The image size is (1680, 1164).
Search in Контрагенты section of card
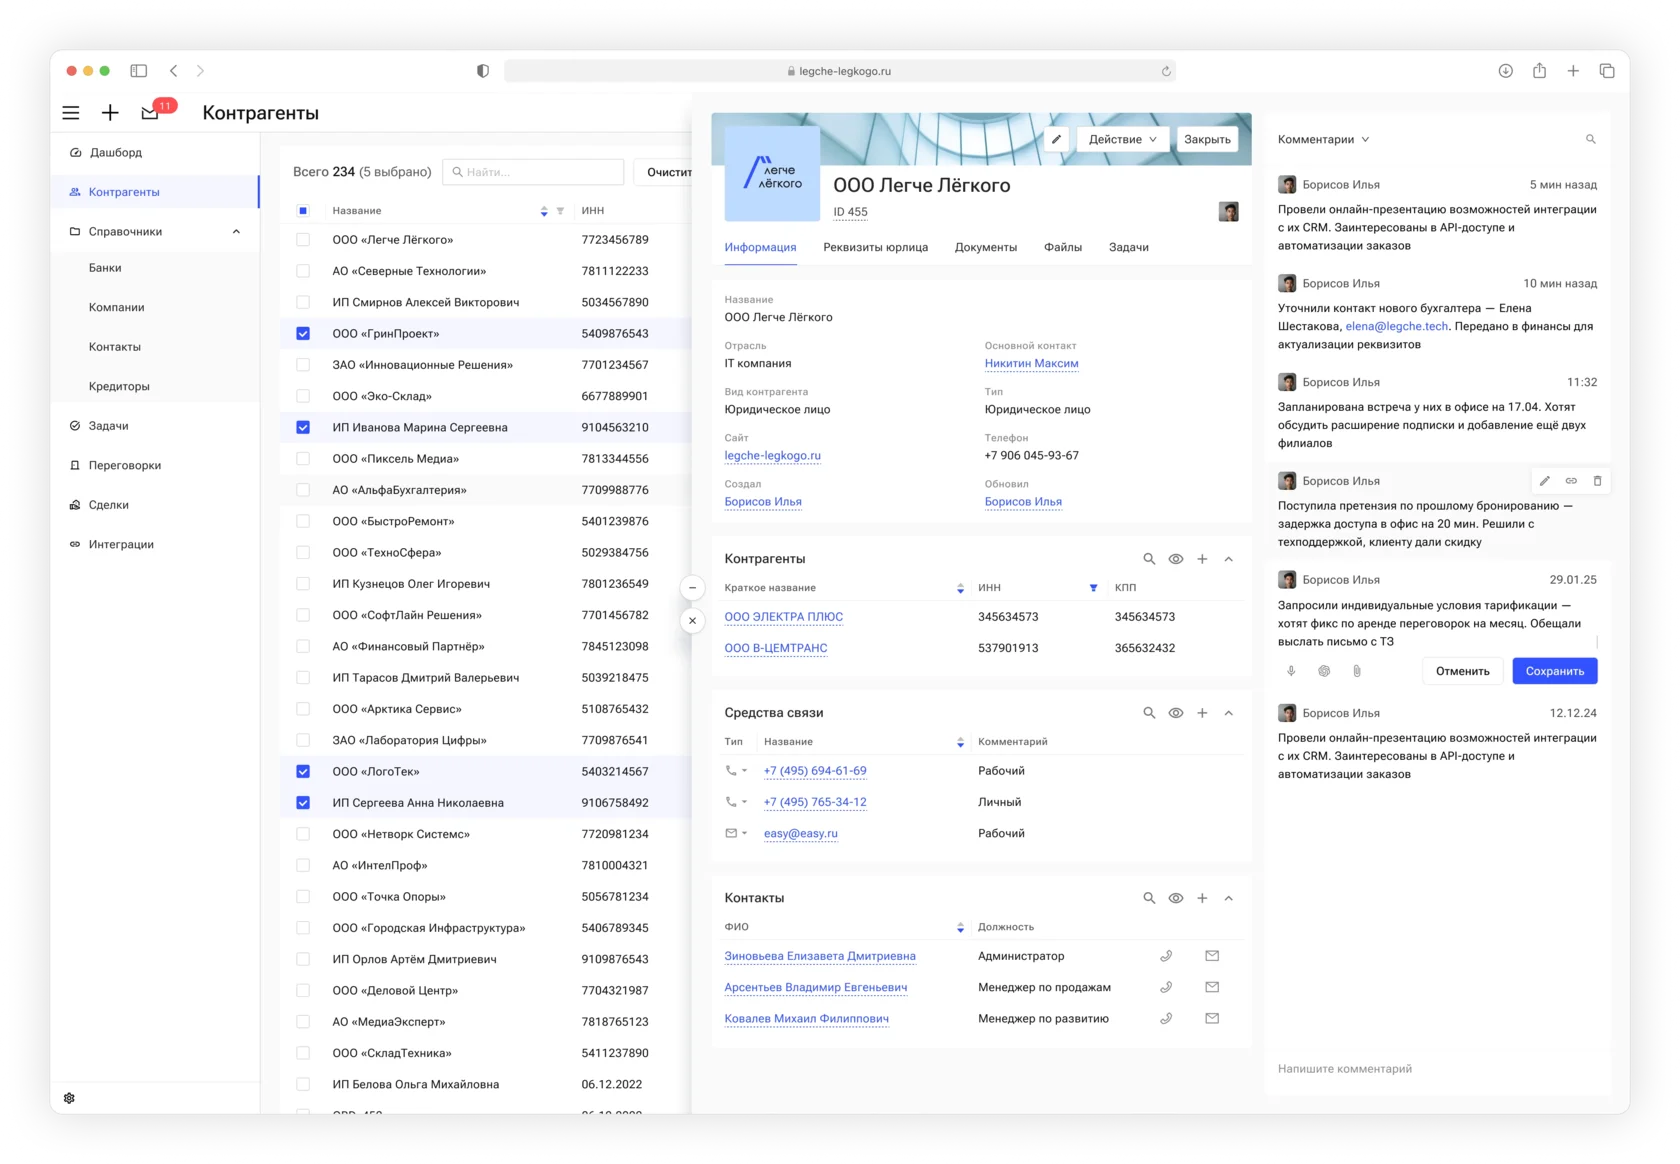[x=1149, y=559]
